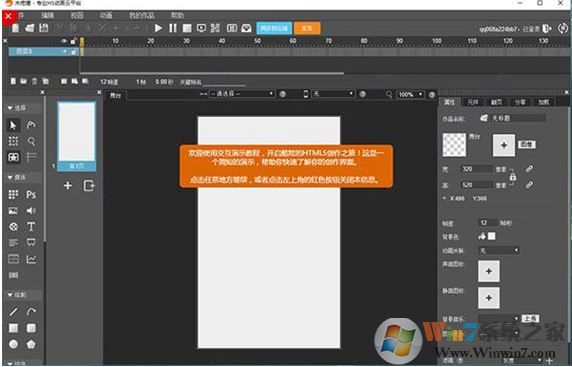Image resolution: width=572 pixels, height=367 pixels.
Task: Open the fourth menu bar item
Action: [x=106, y=15]
